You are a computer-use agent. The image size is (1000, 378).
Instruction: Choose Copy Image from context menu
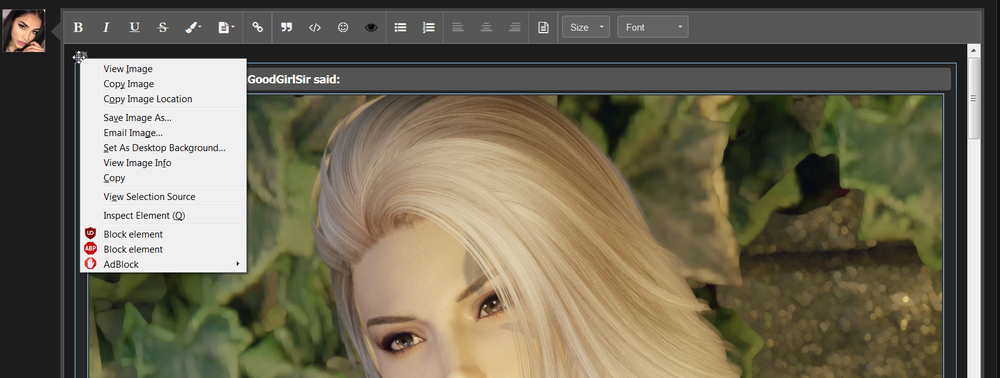pyautogui.click(x=163, y=84)
